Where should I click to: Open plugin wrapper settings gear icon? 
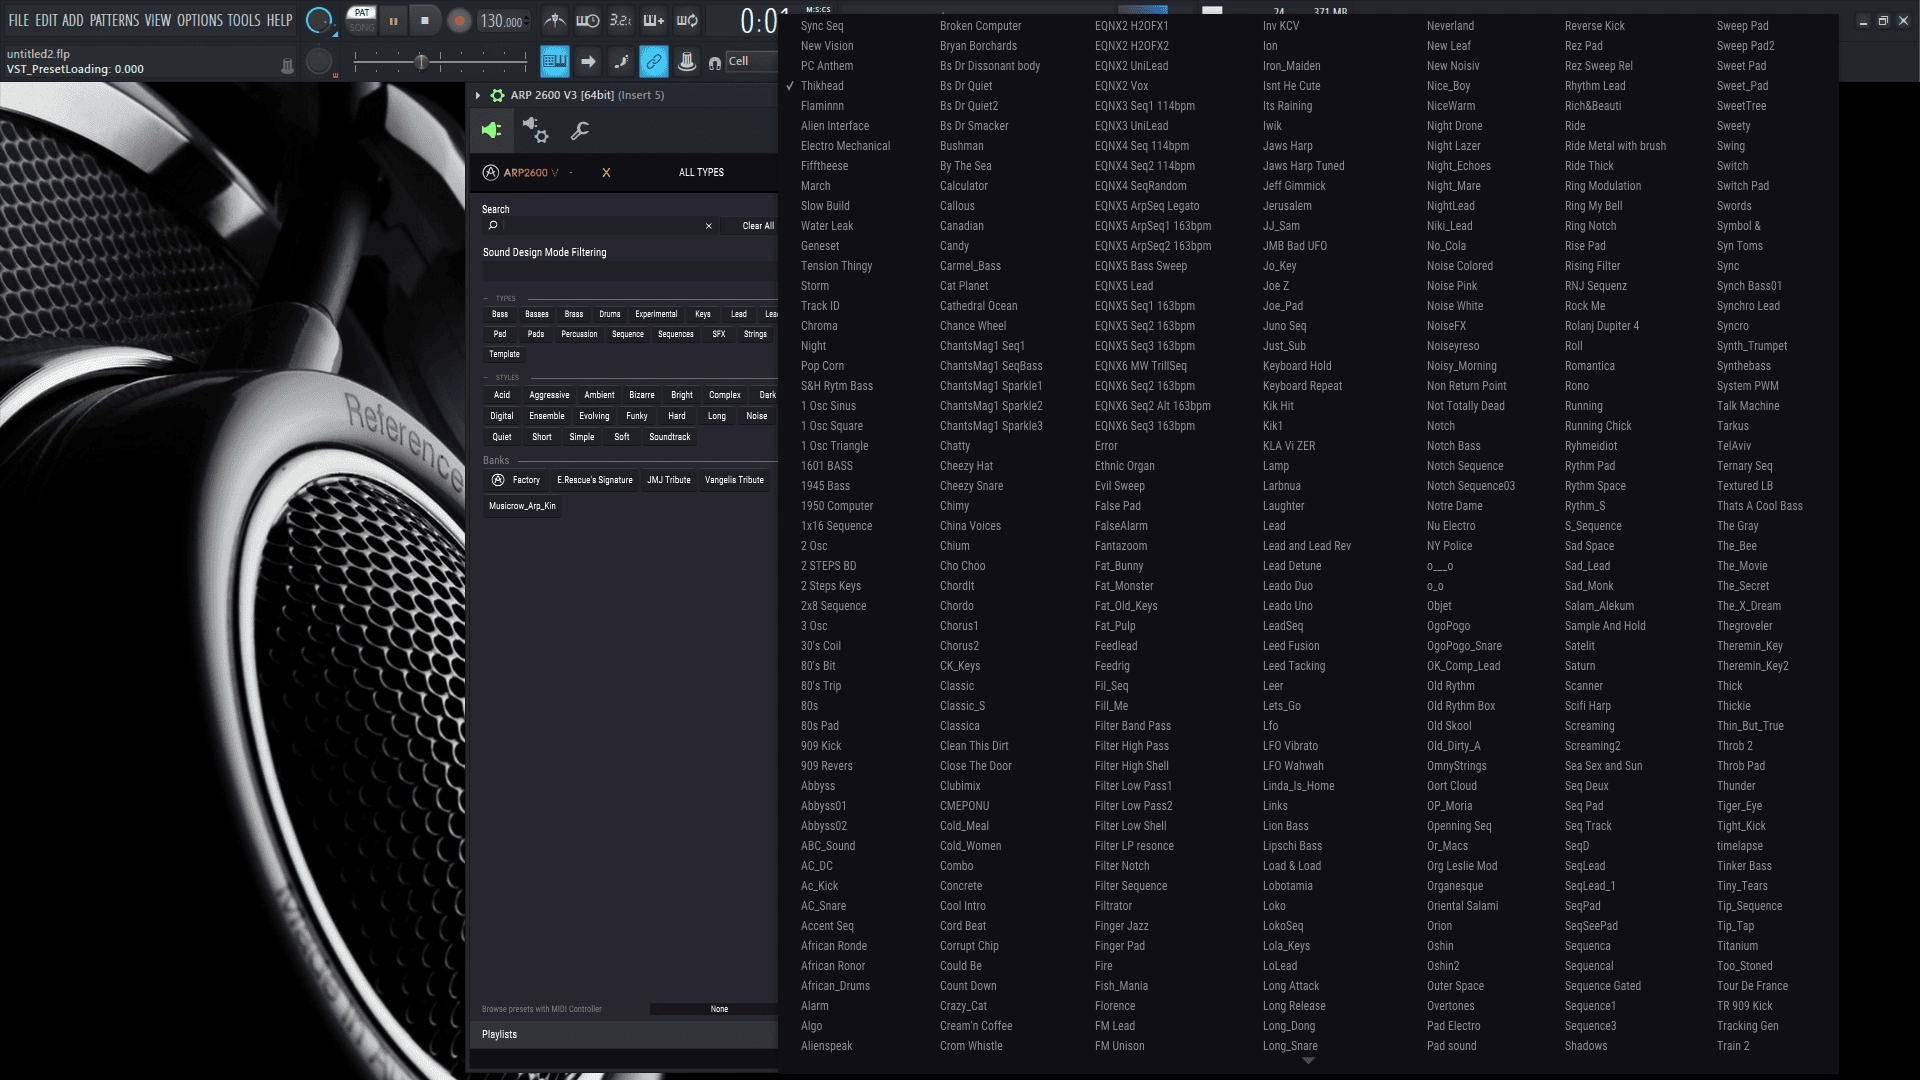click(x=536, y=131)
